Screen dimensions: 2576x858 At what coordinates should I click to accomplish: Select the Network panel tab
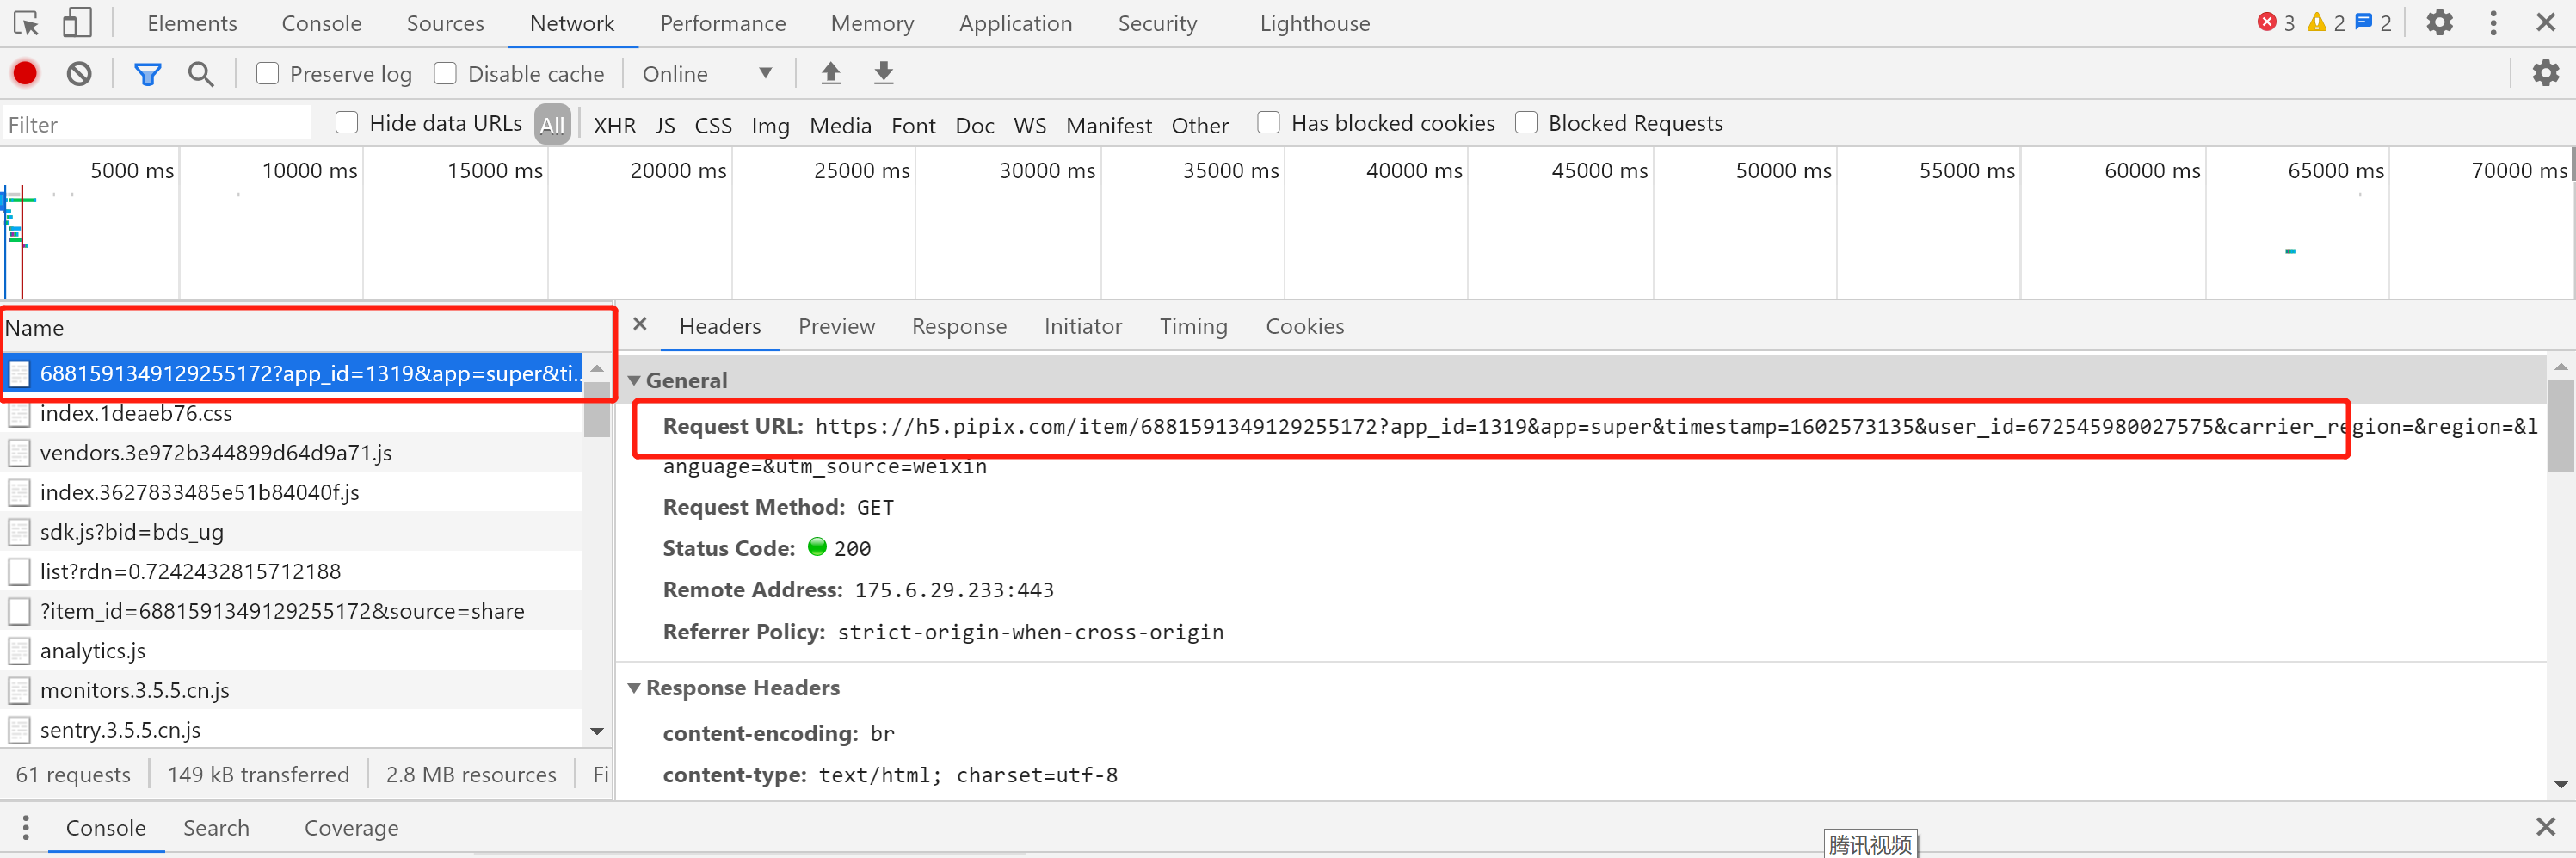(x=572, y=23)
